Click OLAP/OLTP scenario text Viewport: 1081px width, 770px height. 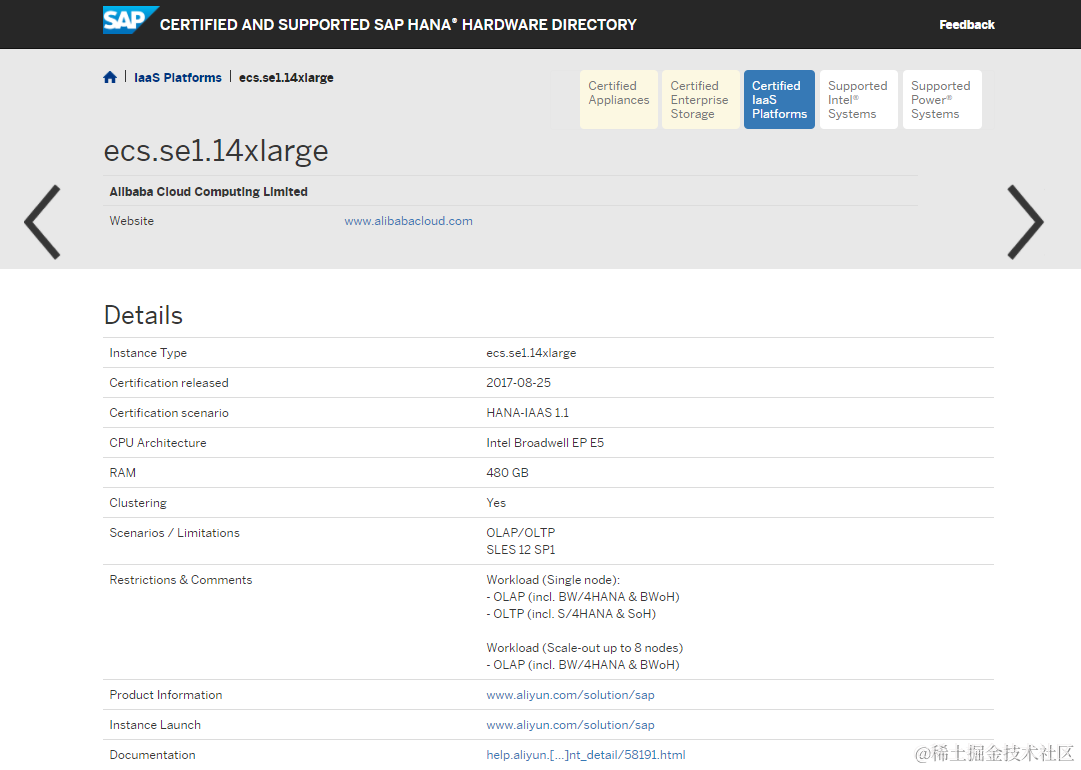click(521, 533)
